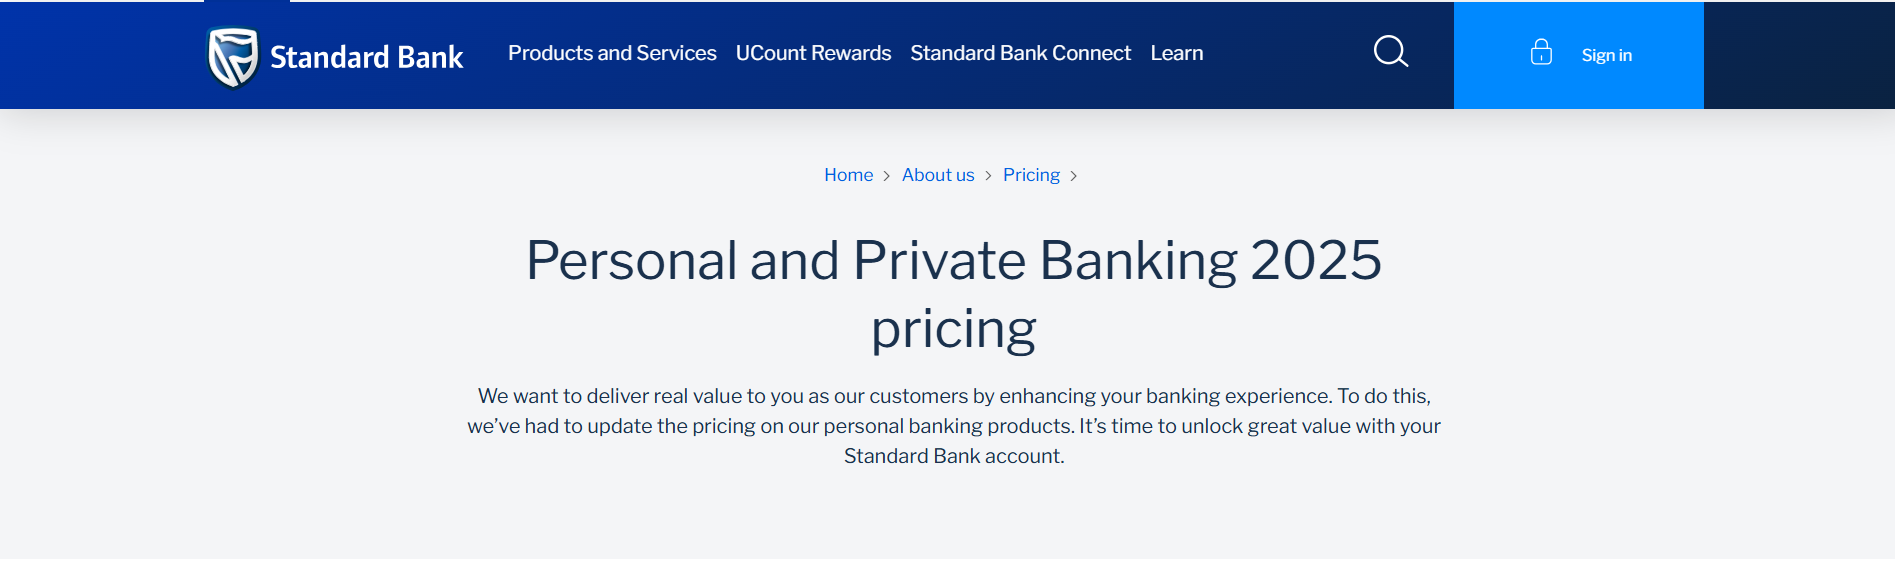Navigate to the Pricing breadcrumb link
The height and width of the screenshot is (563, 1895).
pos(1031,175)
